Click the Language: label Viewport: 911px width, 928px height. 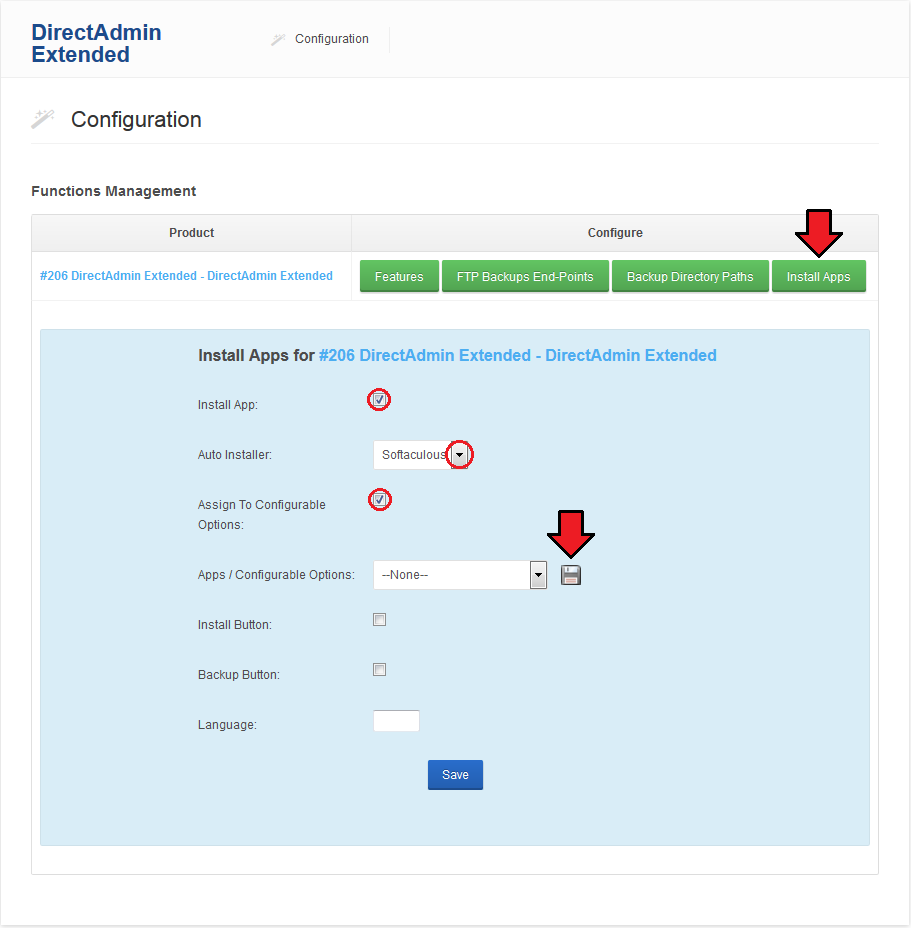[227, 725]
